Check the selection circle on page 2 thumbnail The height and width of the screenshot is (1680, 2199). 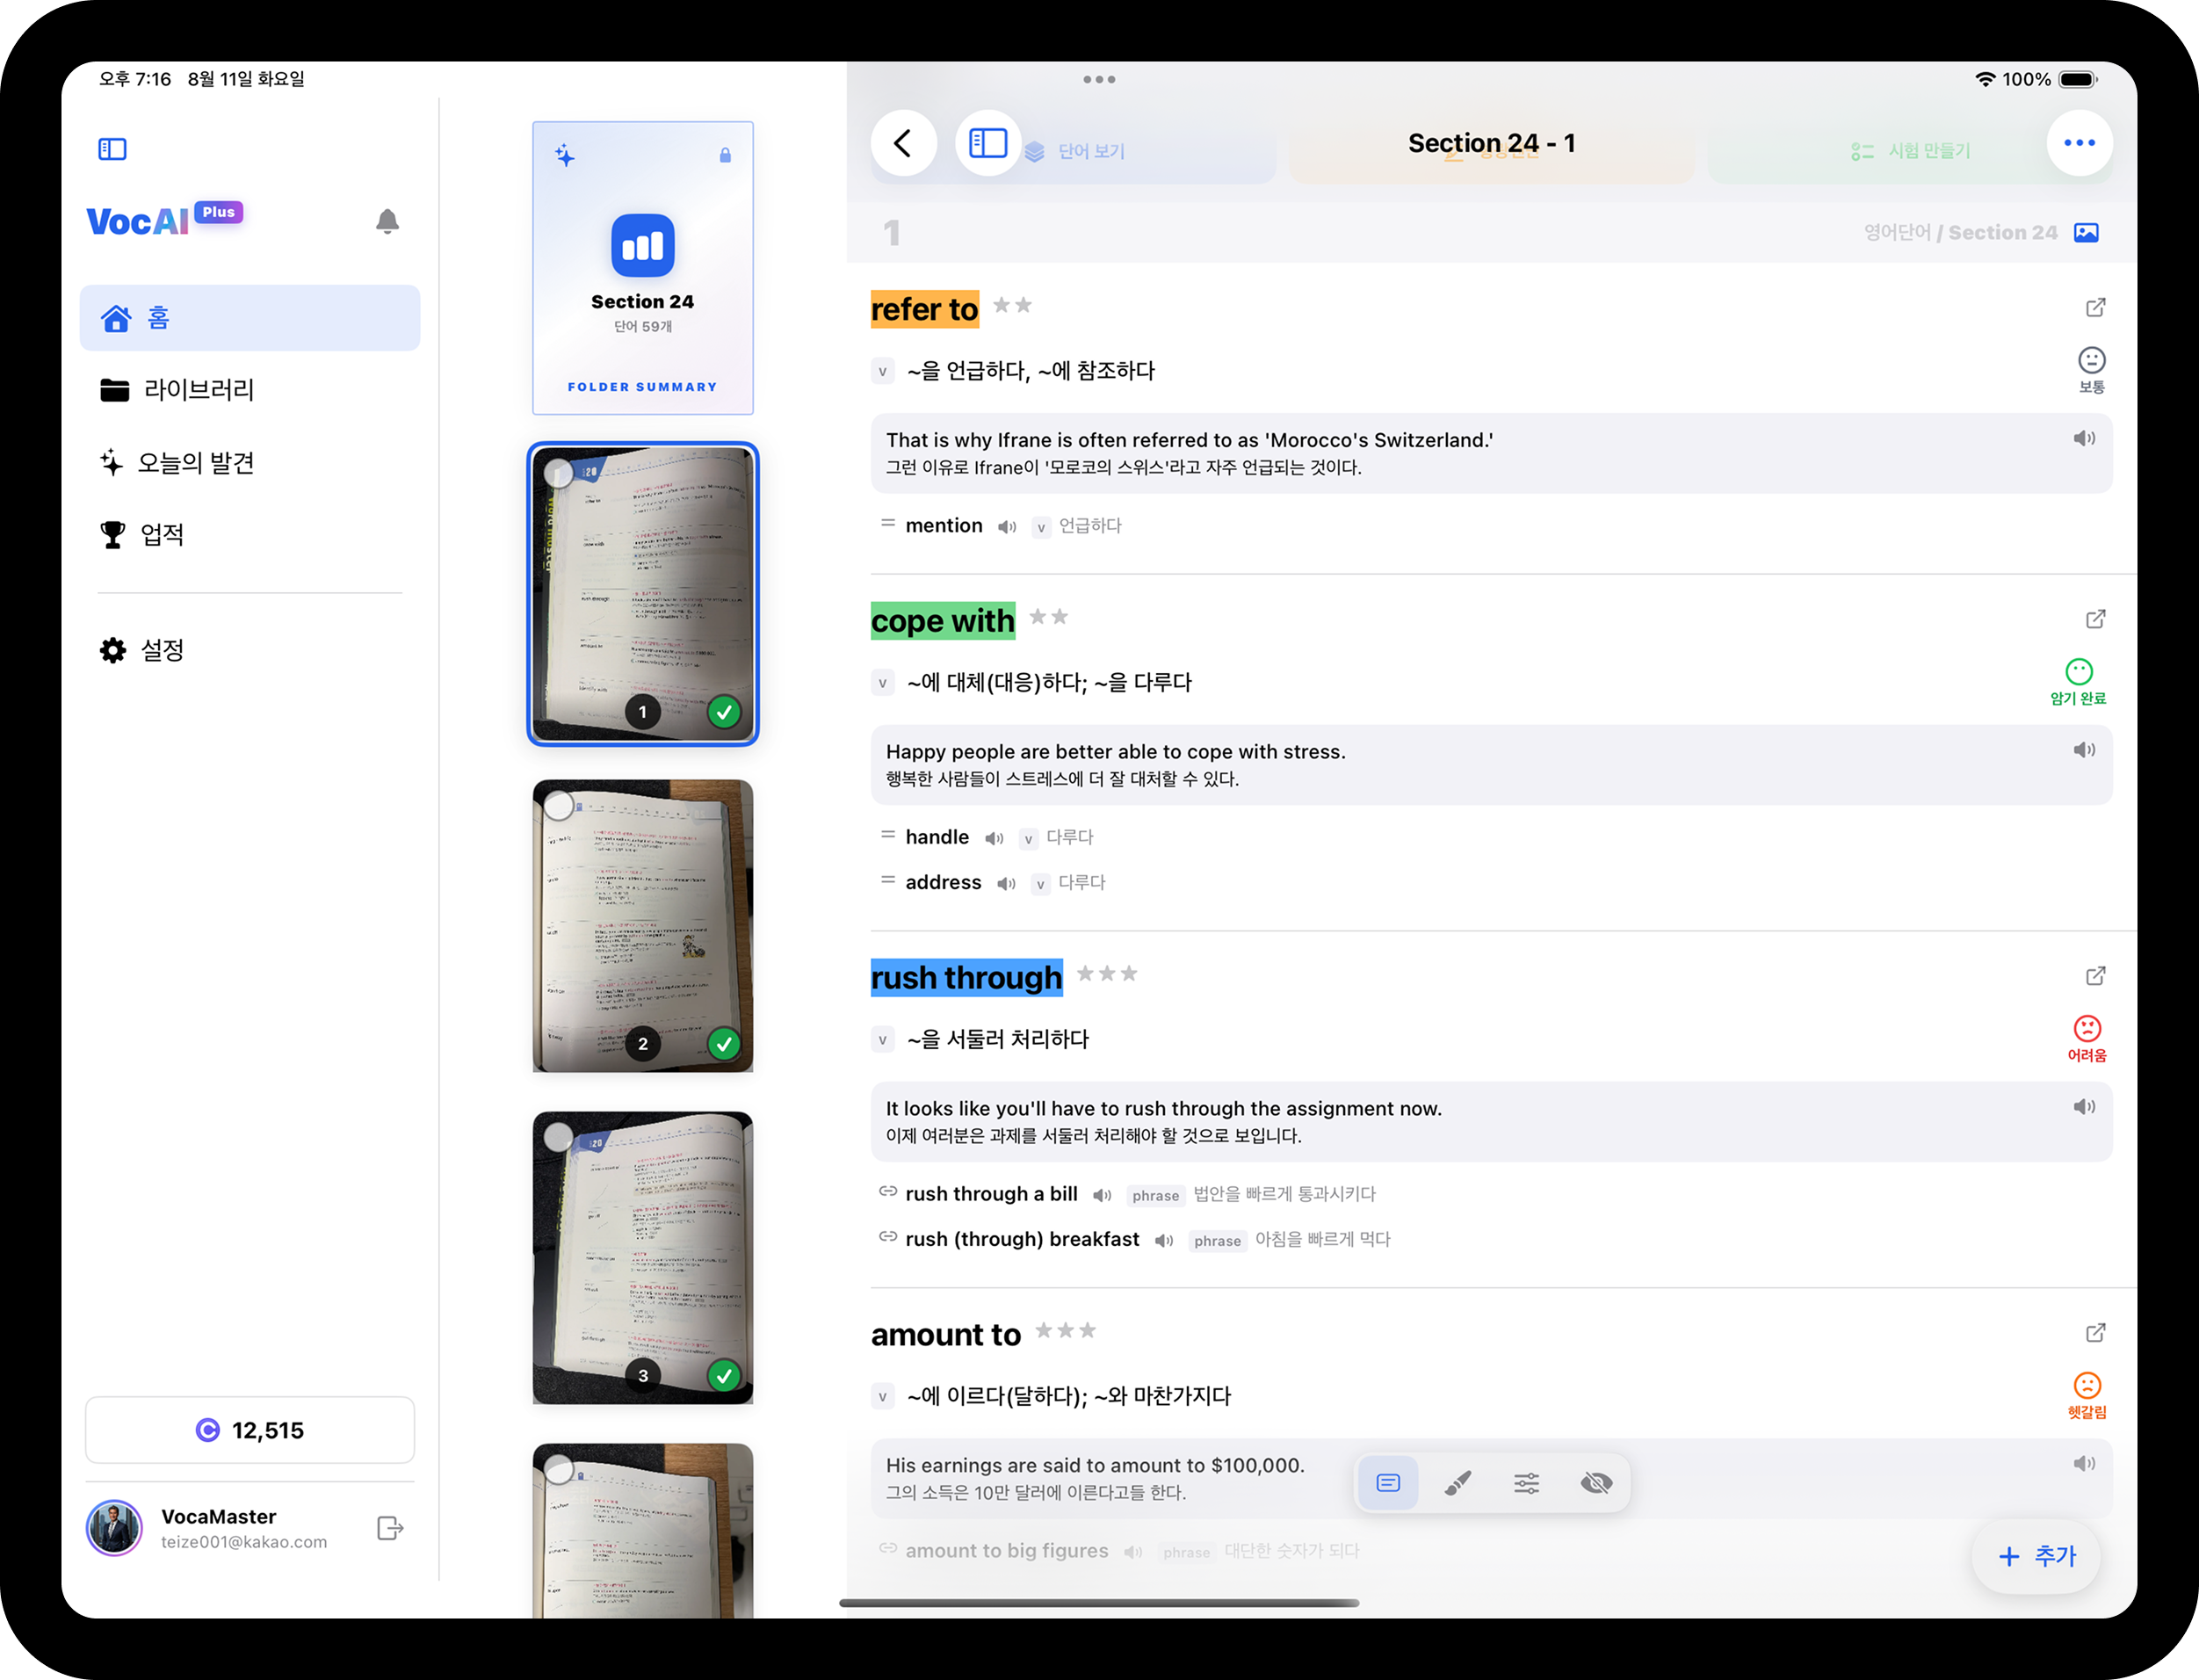point(559,806)
